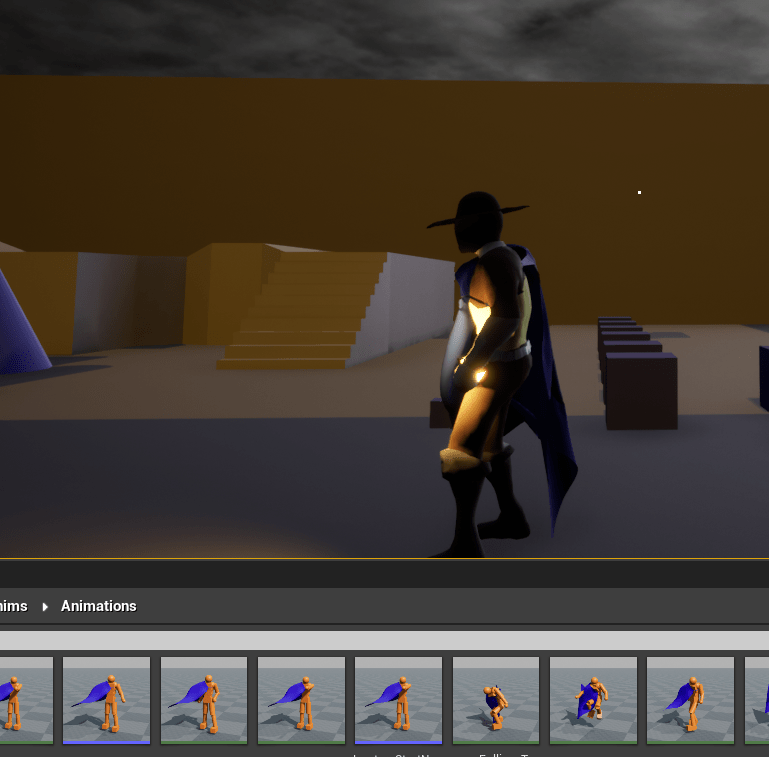
Task: Select the eighth animation thumbnail from the left
Action: (690, 700)
